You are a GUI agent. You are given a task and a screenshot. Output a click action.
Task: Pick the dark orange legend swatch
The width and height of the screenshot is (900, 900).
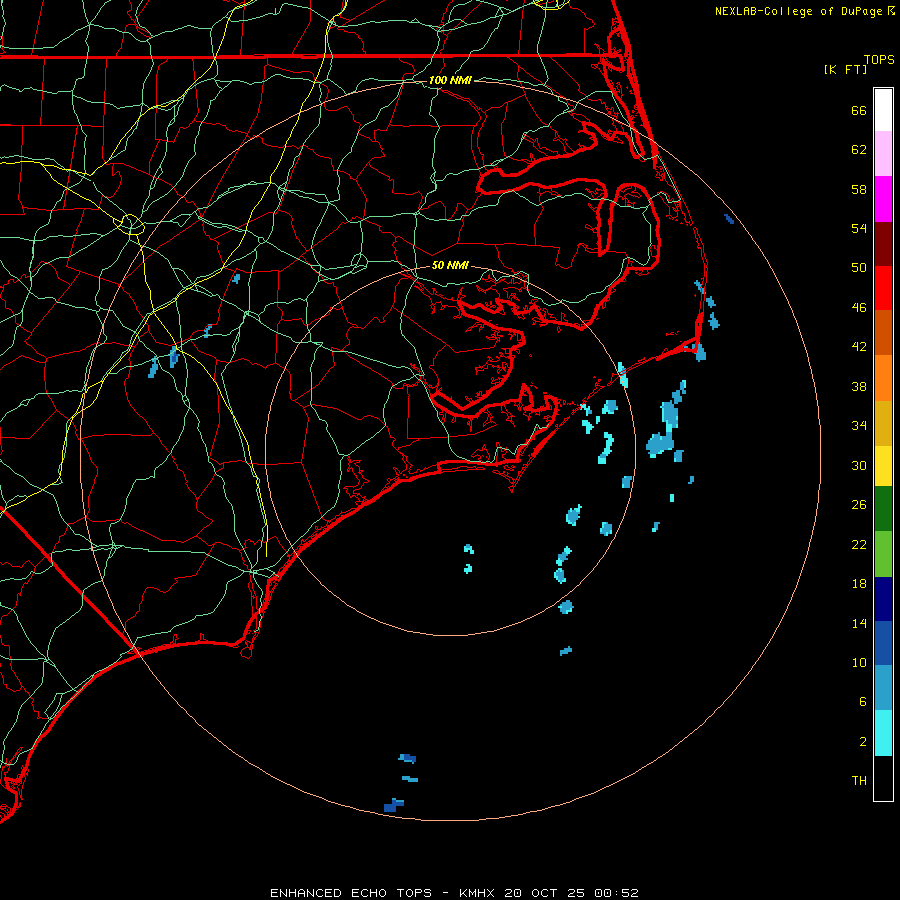pyautogui.click(x=883, y=332)
